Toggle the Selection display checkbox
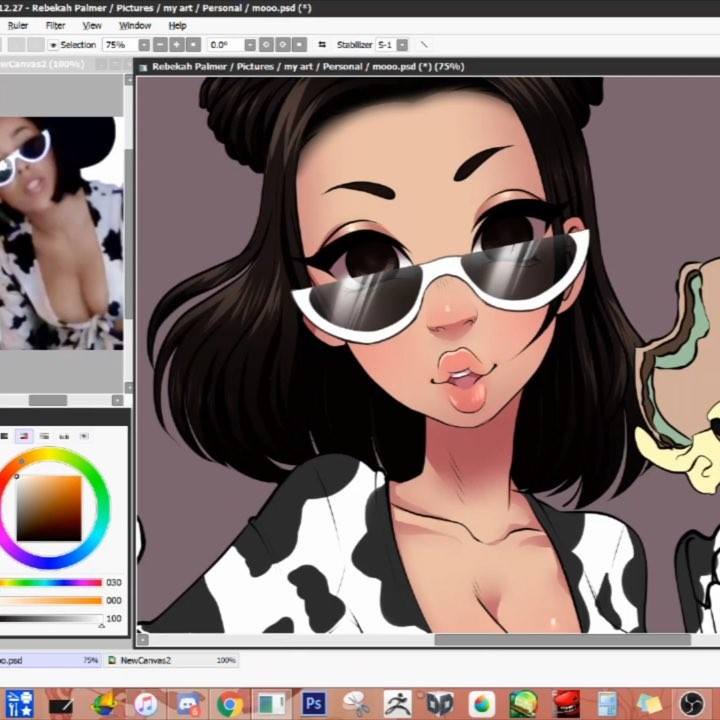This screenshot has height=720, width=720. coord(53,45)
